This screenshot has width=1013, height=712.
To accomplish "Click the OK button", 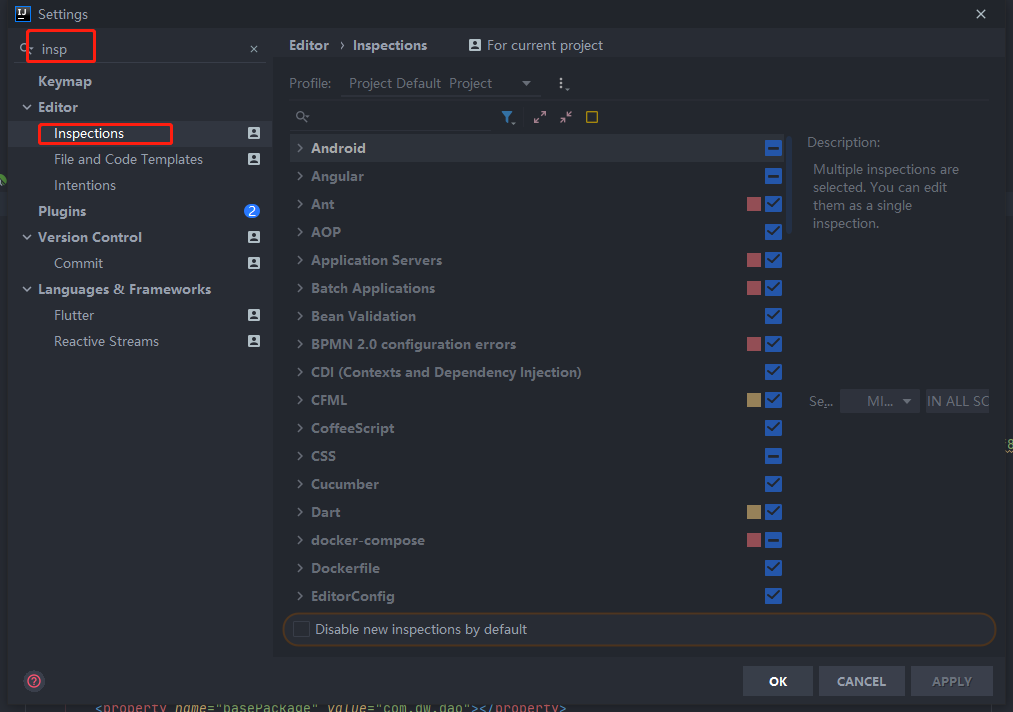I will [x=778, y=681].
